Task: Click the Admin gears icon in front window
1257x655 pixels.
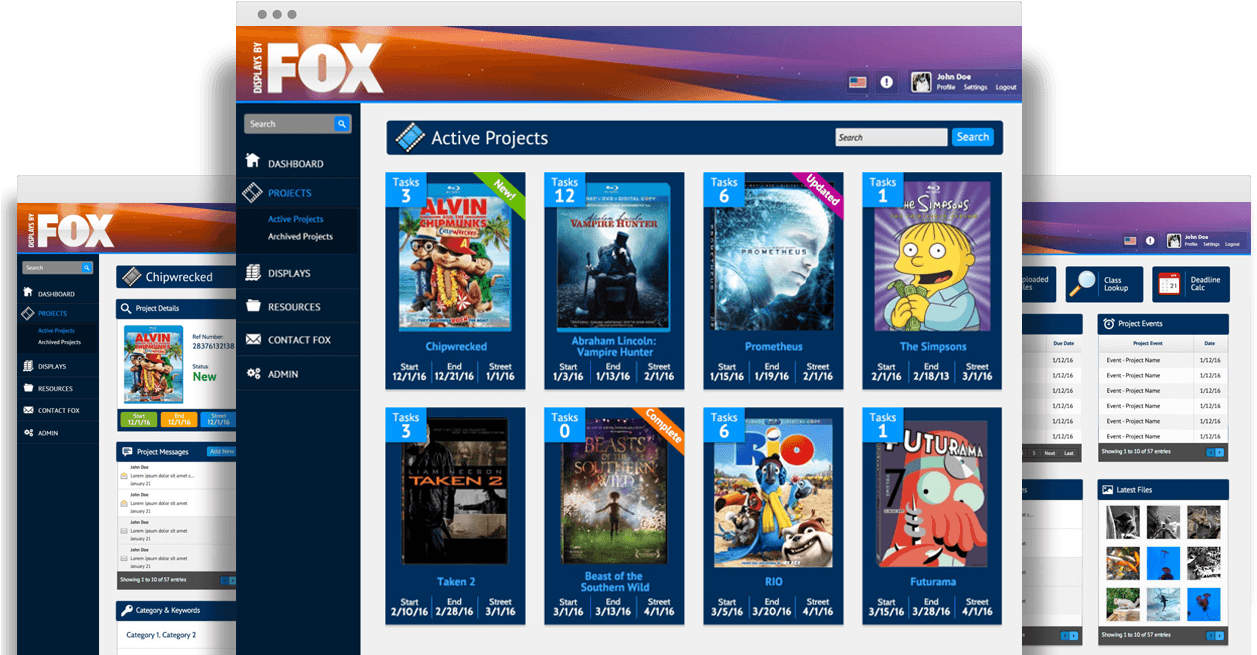Action: 253,374
